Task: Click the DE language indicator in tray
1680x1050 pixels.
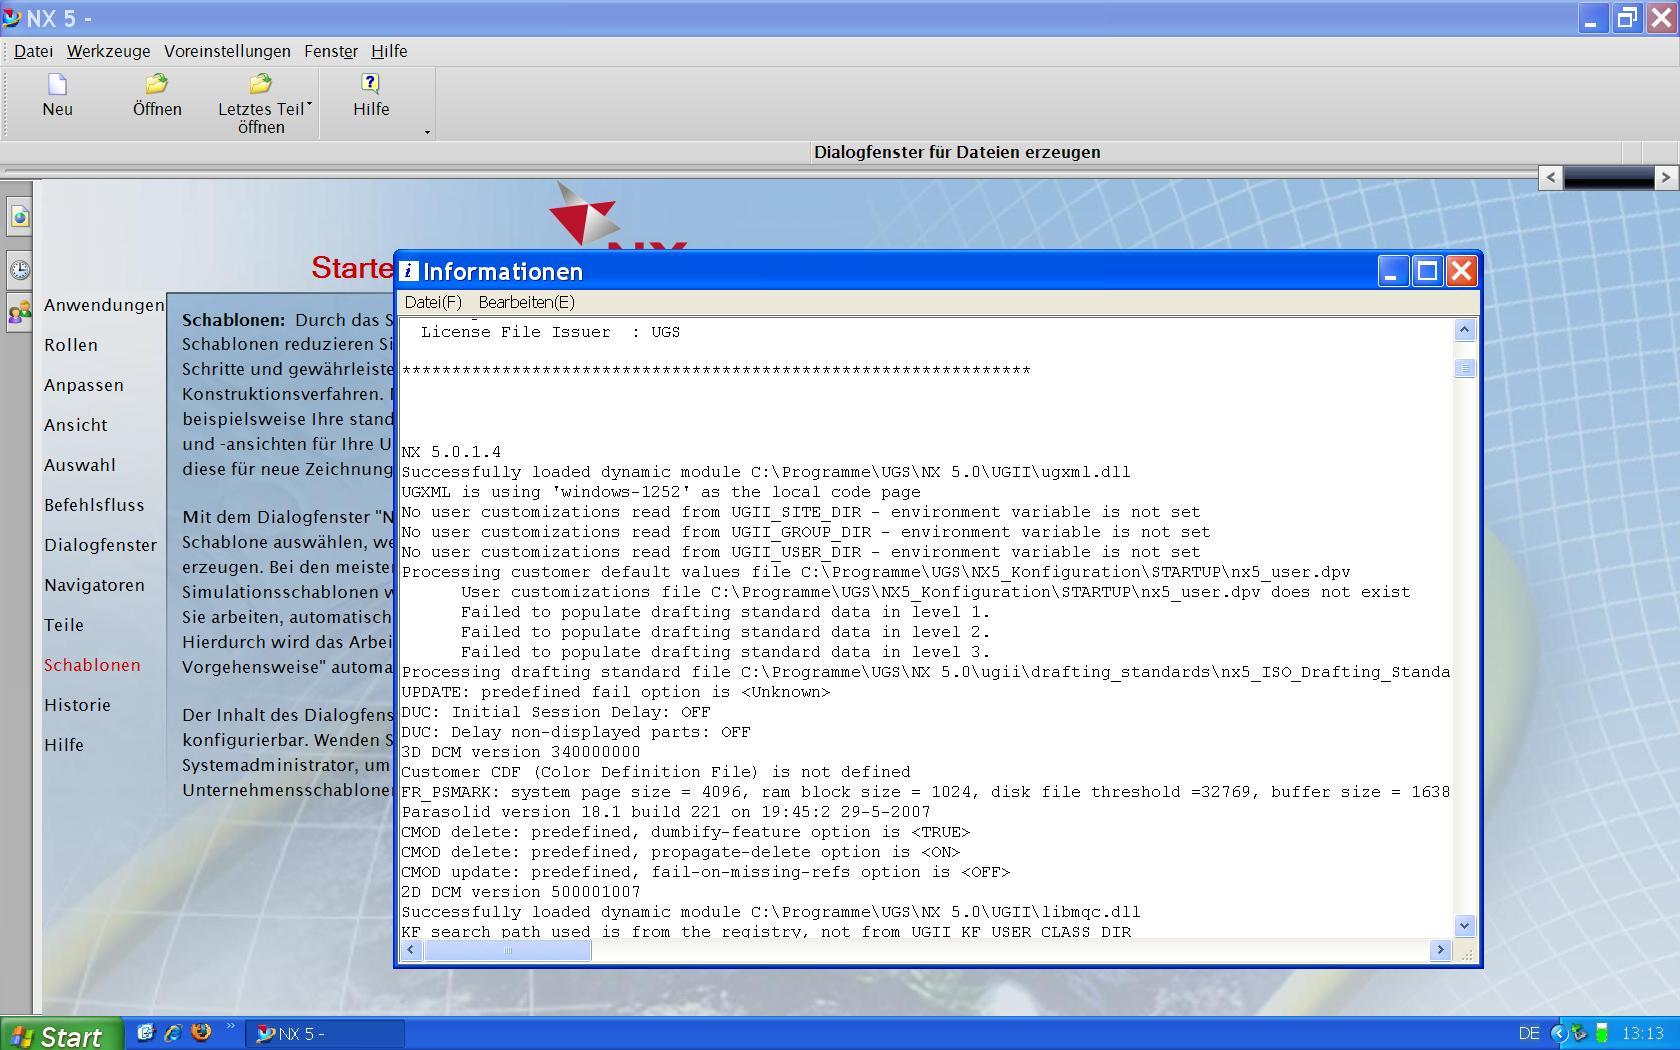Action: pyautogui.click(x=1529, y=1034)
